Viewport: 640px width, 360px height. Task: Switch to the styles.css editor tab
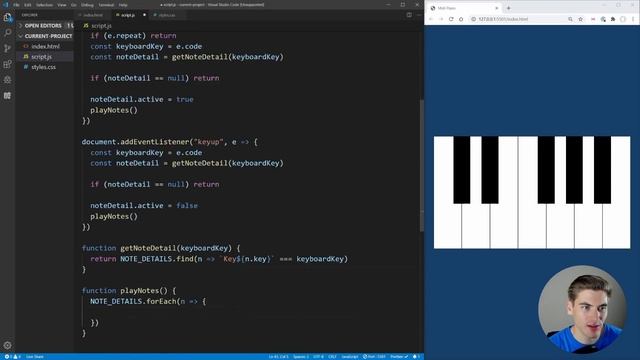167,15
